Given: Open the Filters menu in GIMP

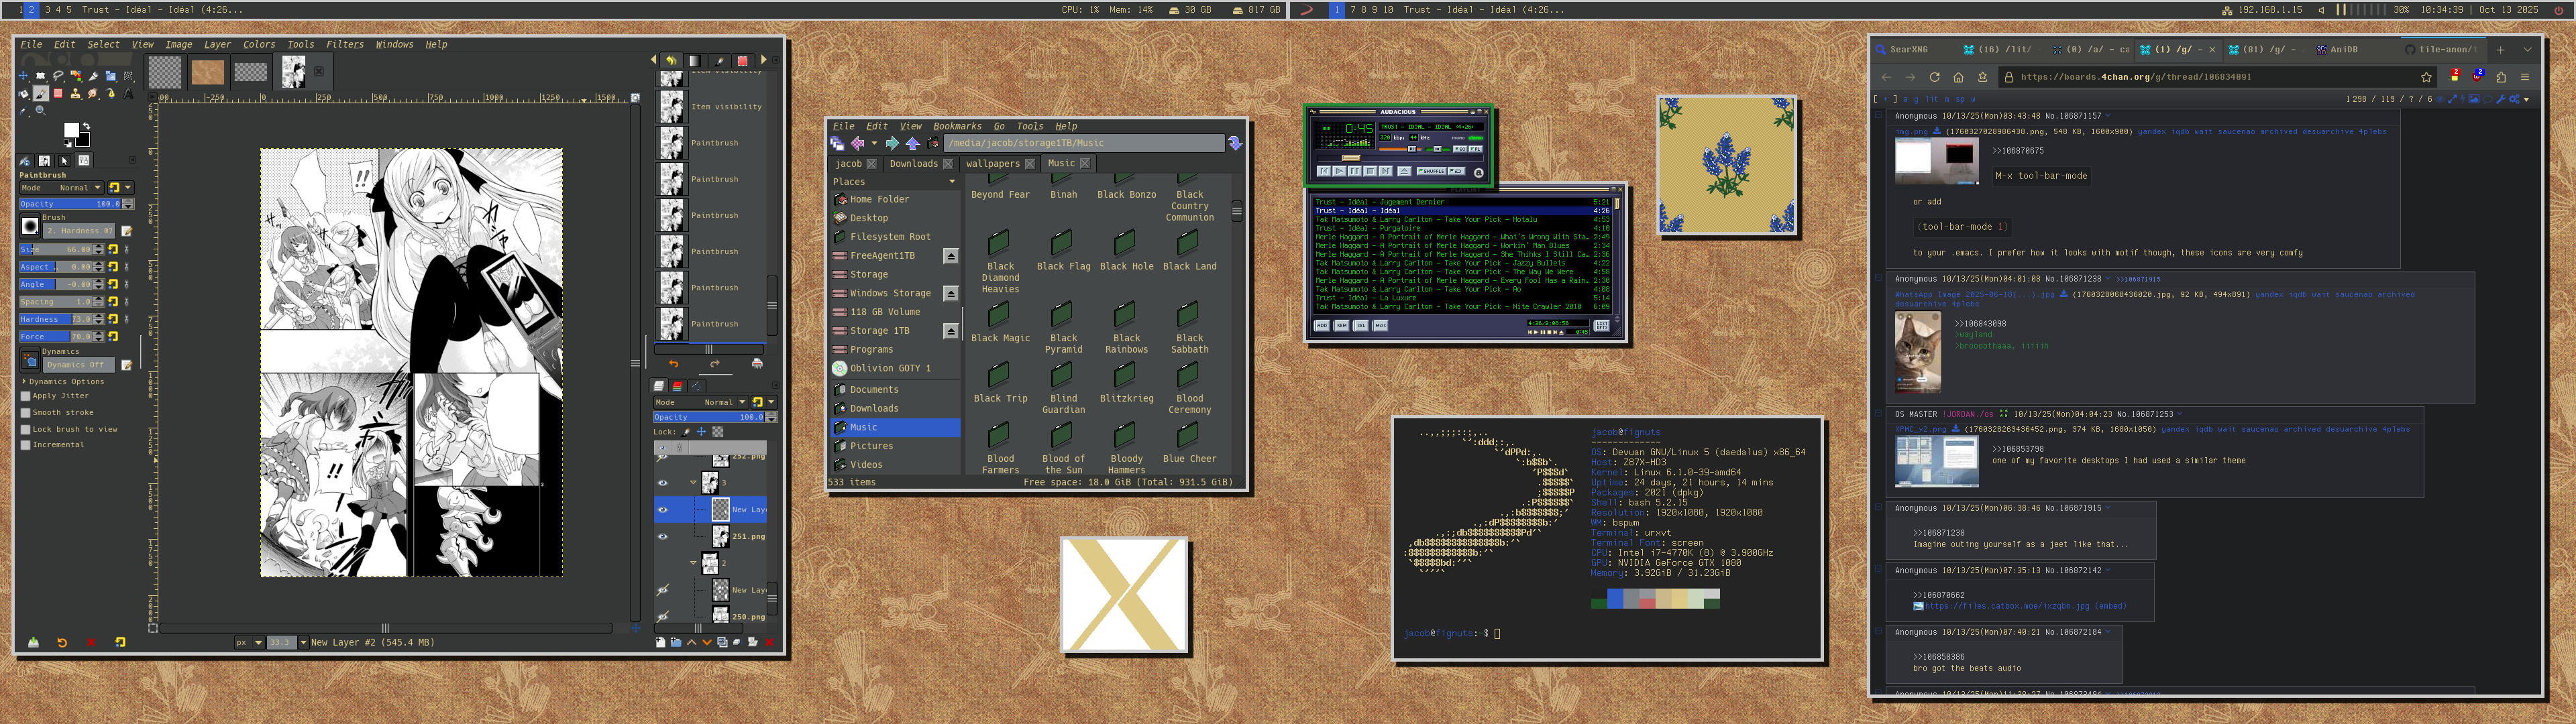Looking at the screenshot, I should click(344, 45).
